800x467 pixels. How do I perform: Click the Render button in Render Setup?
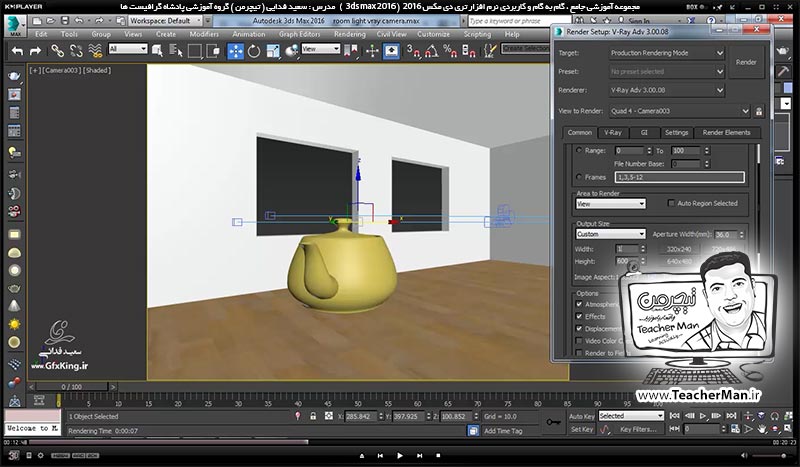coord(746,62)
